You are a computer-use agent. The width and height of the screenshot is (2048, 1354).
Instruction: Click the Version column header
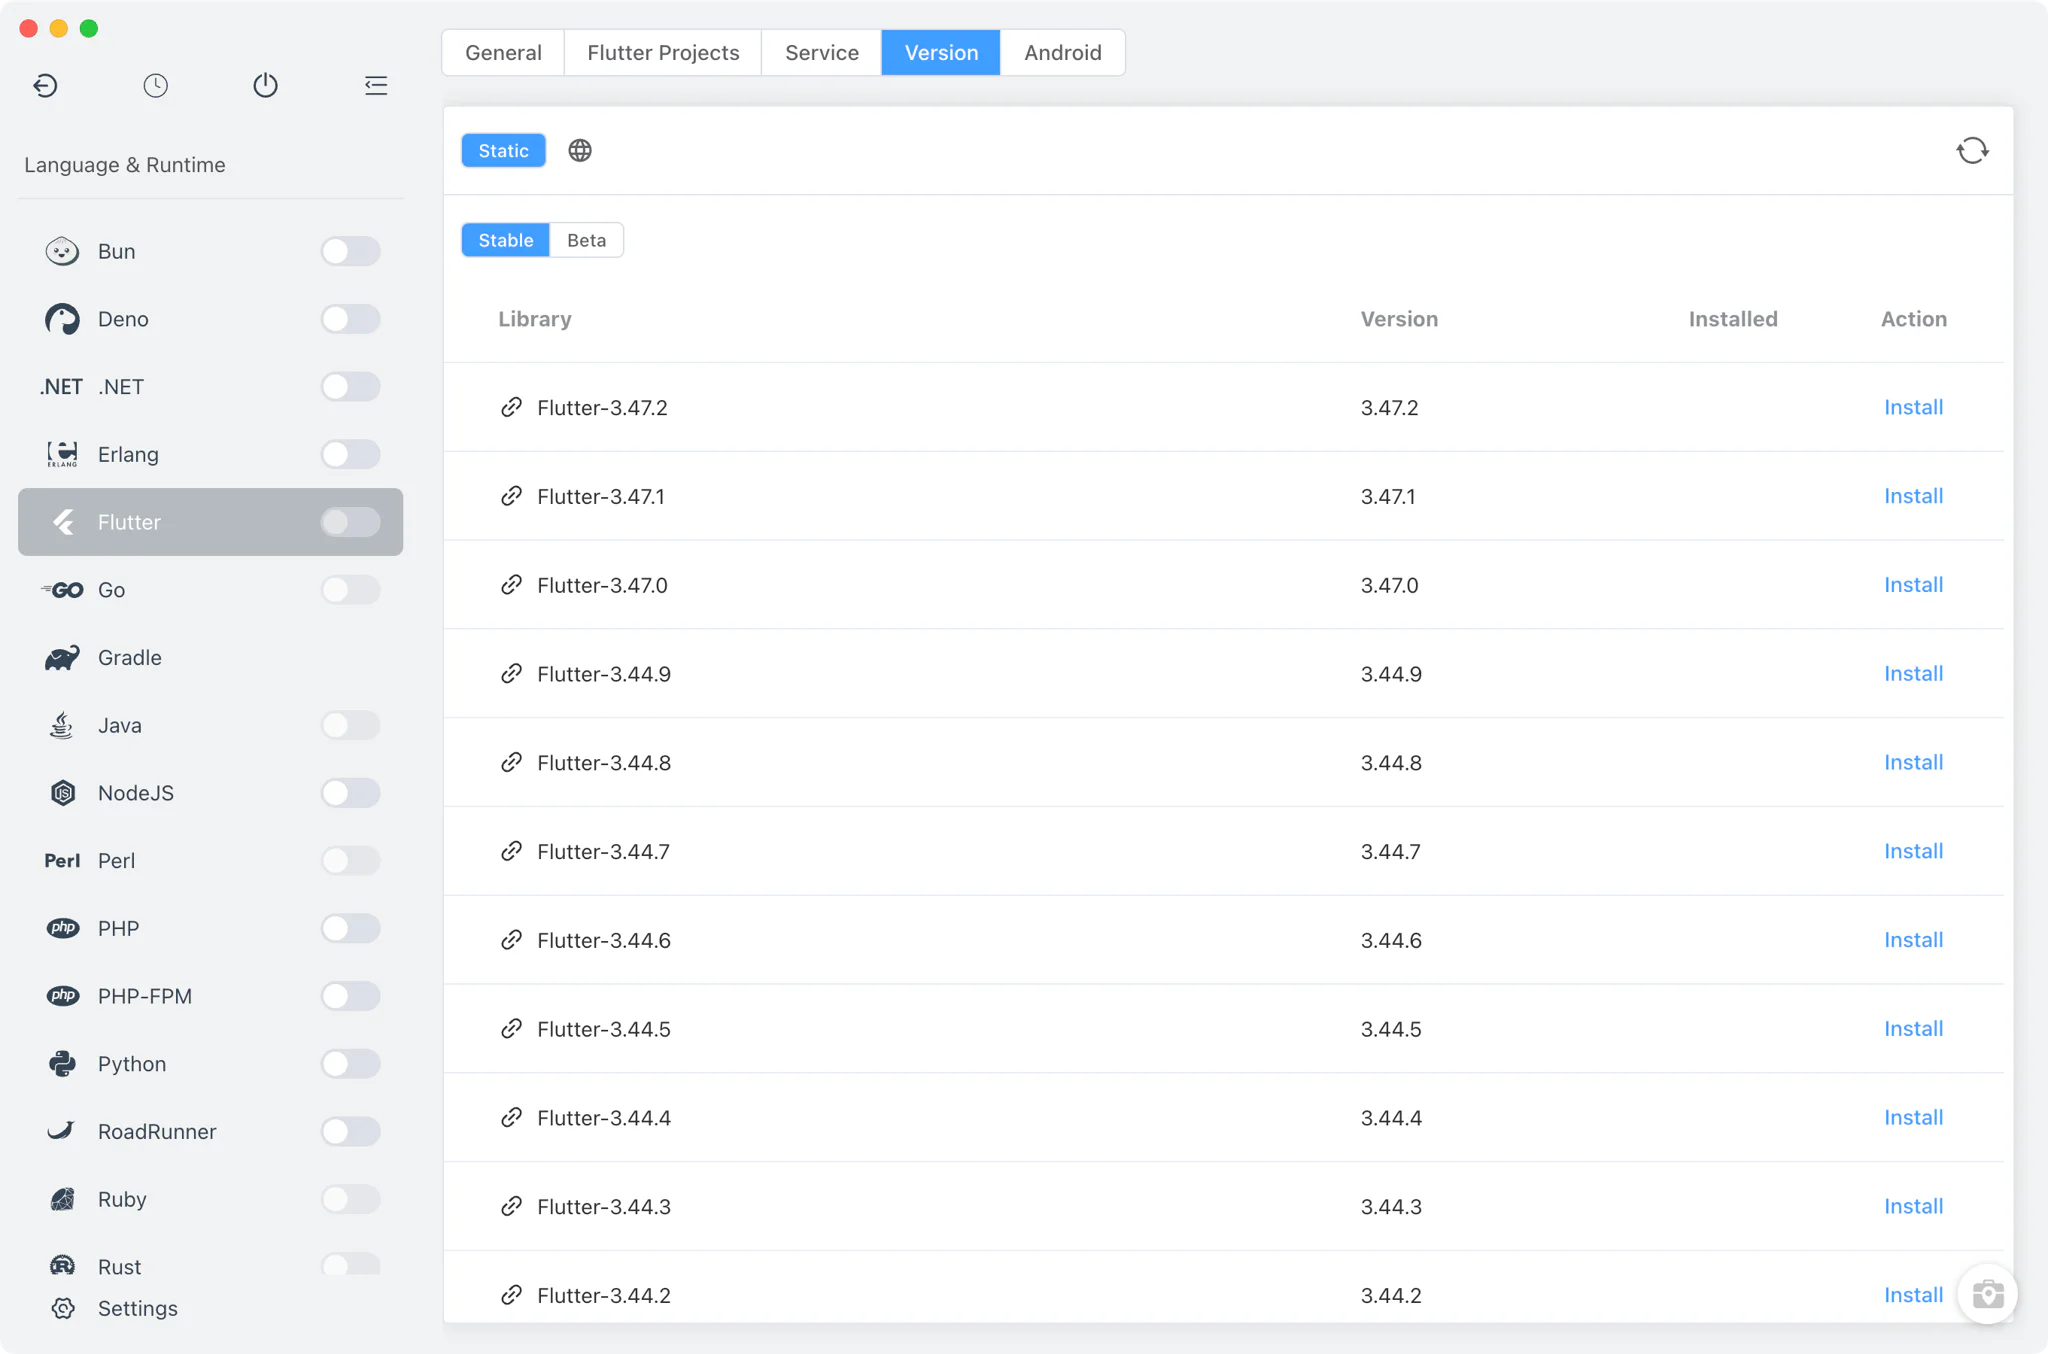point(1399,319)
